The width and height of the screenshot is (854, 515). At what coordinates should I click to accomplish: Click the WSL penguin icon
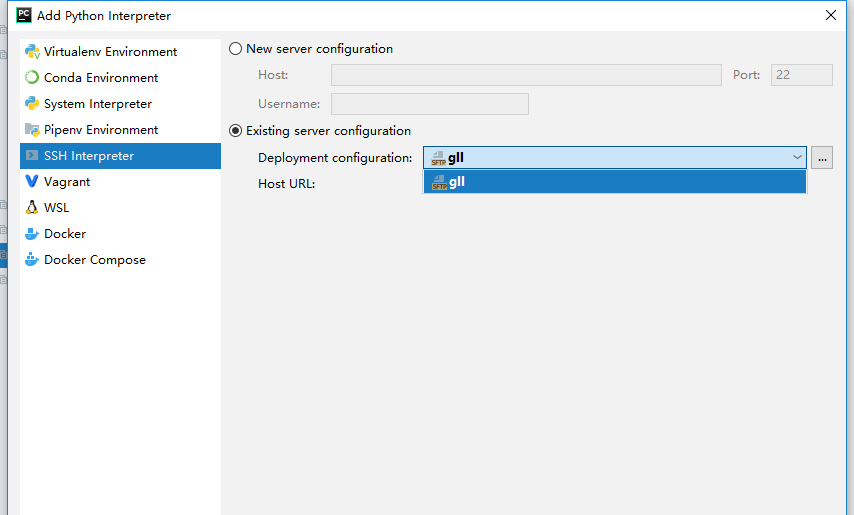(32, 207)
